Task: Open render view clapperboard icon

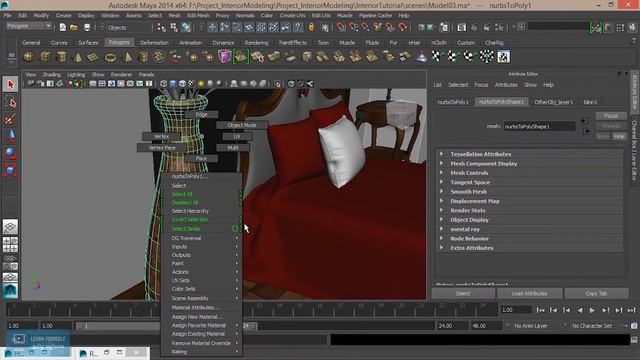Action: click(462, 27)
